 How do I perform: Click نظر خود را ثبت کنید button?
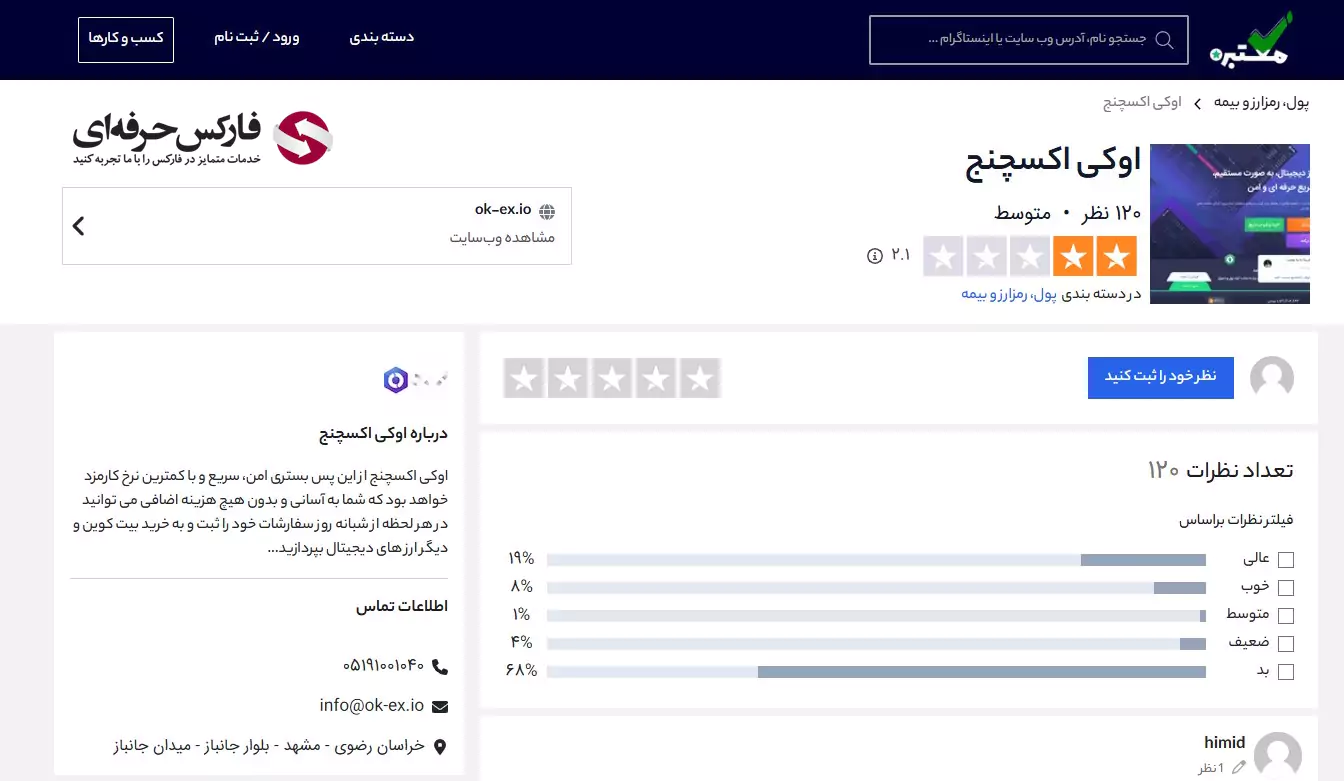coord(1161,377)
